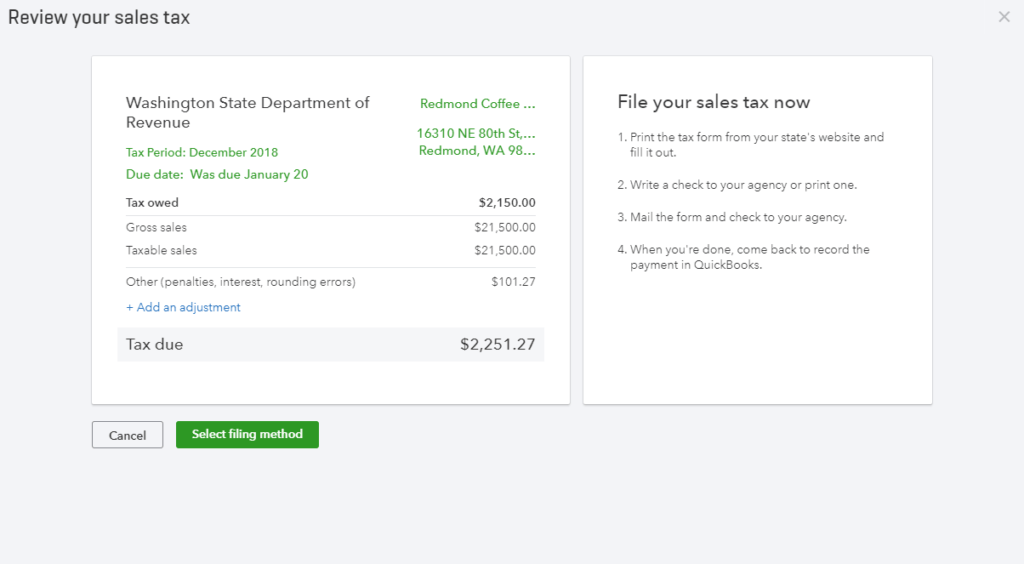1024x564 pixels.
Task: Click step 4 about recording payment in QuickBooks
Action: point(748,257)
